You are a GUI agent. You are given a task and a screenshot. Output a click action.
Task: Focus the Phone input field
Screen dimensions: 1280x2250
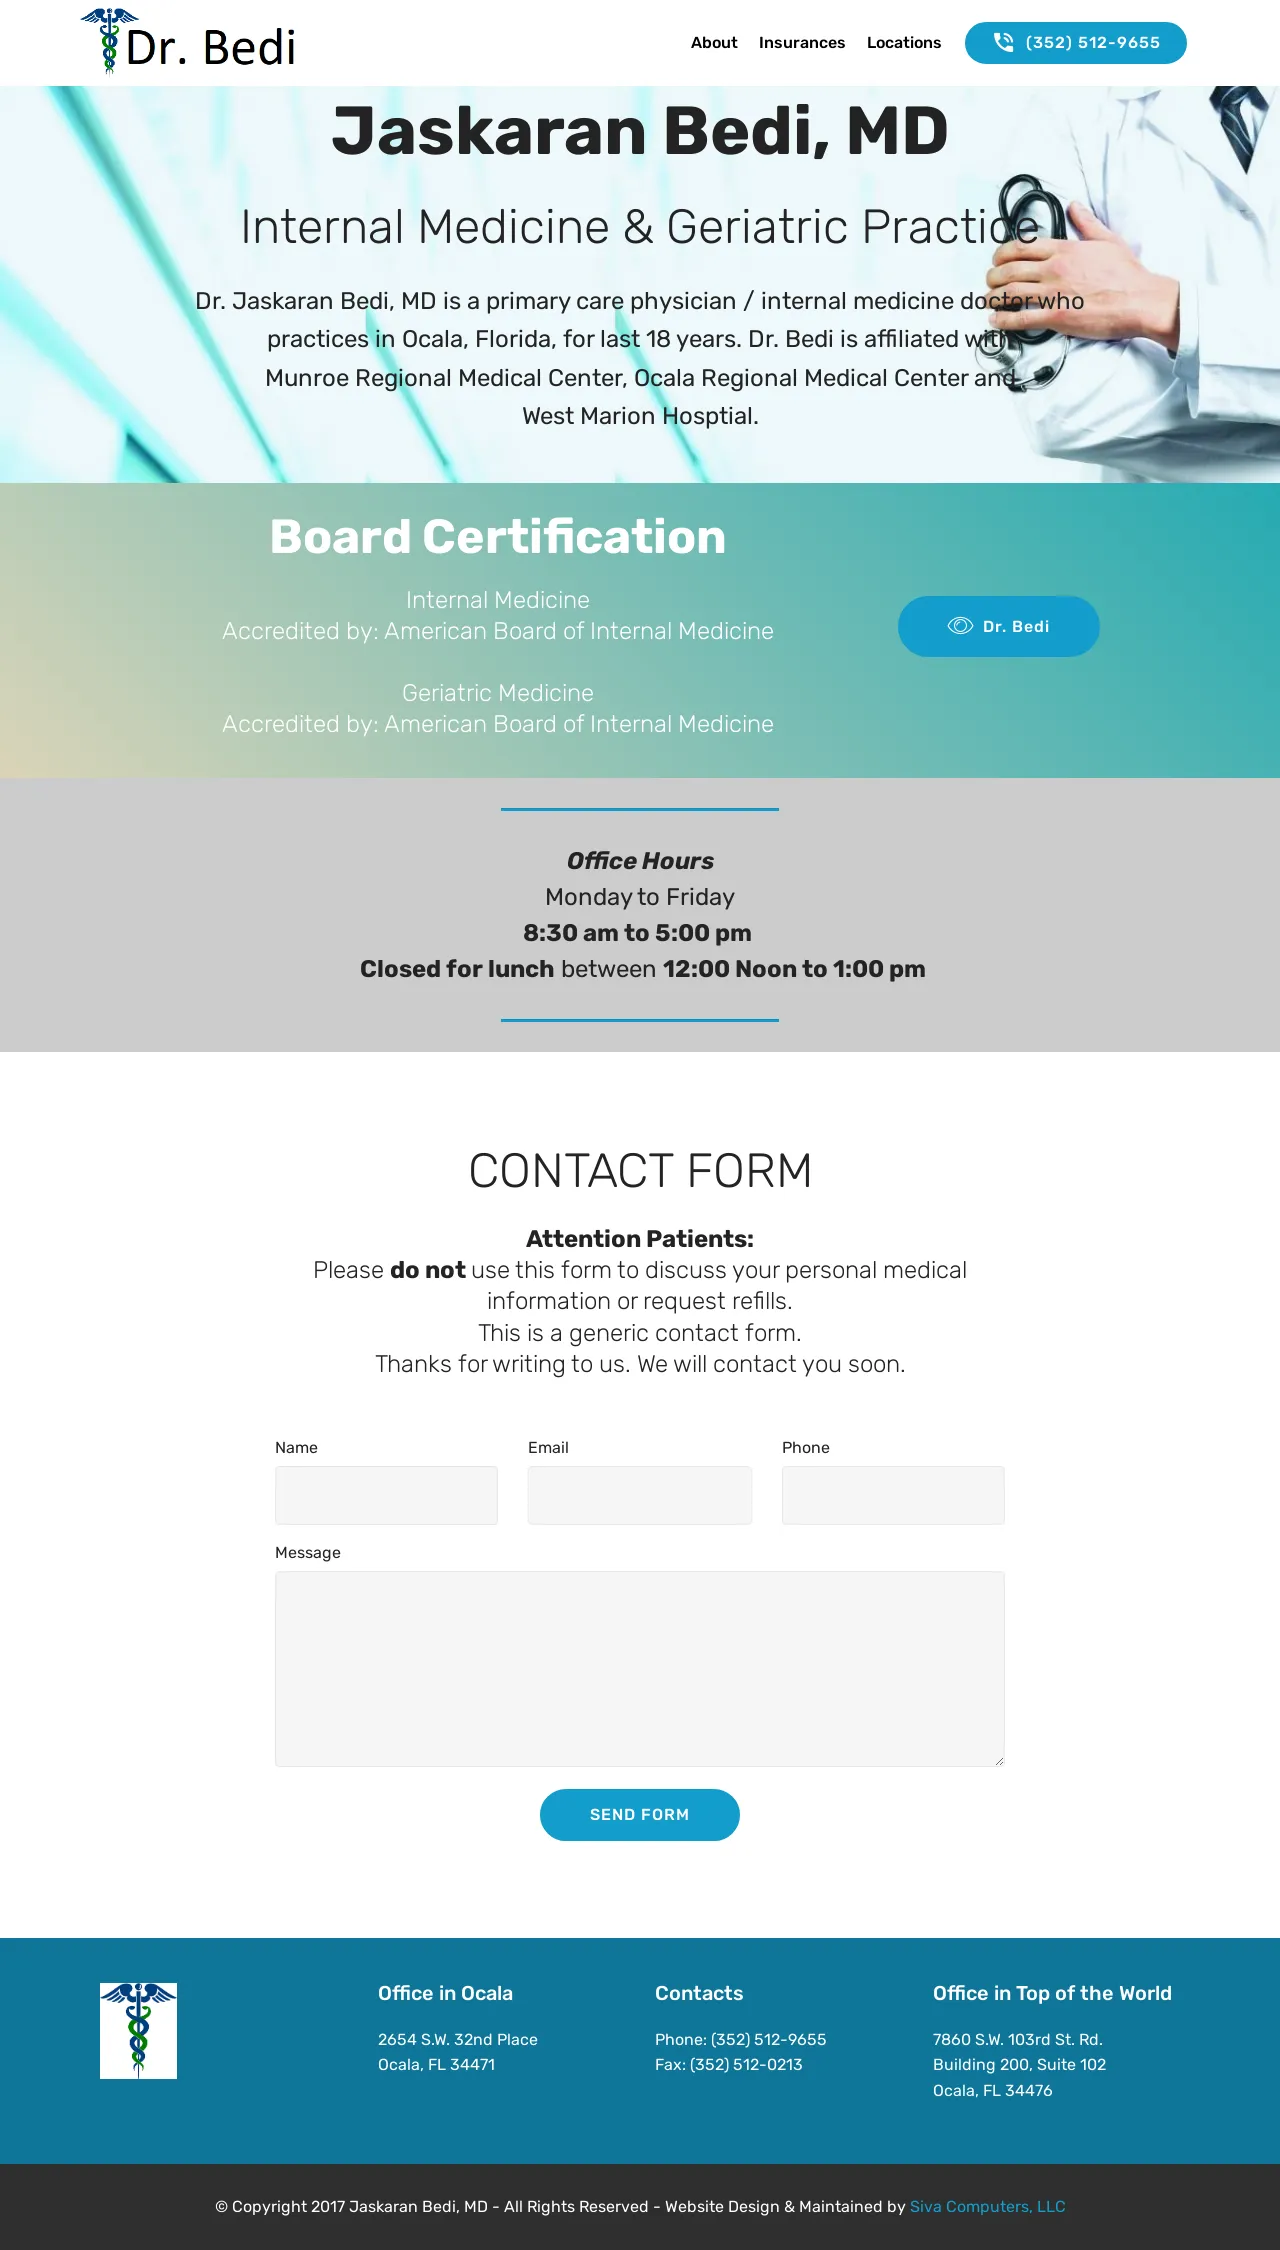(x=893, y=1495)
